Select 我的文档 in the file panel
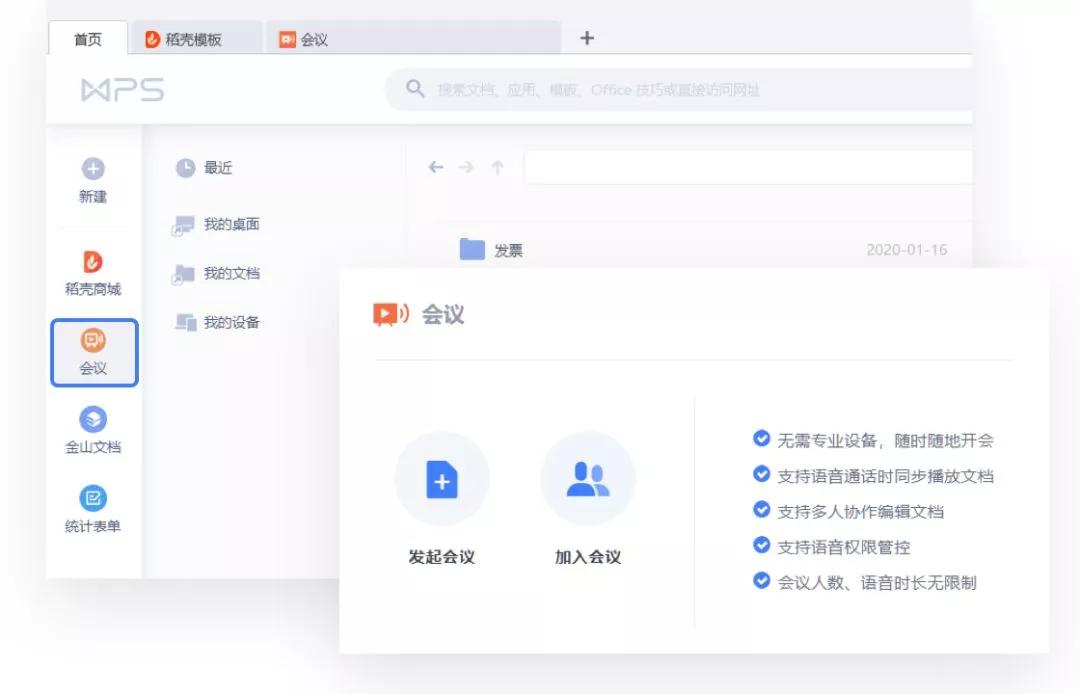The image size is (1080, 694). pyautogui.click(x=232, y=274)
